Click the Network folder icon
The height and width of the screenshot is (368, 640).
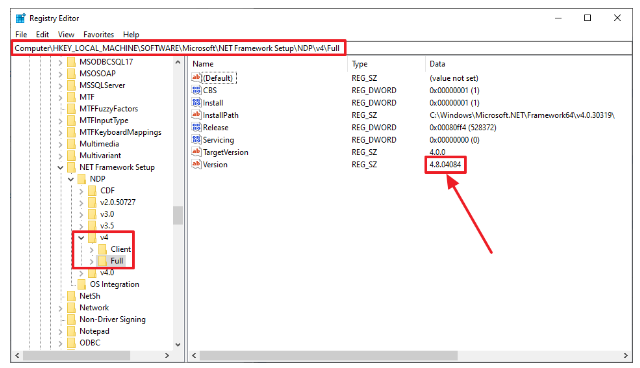tap(71, 308)
